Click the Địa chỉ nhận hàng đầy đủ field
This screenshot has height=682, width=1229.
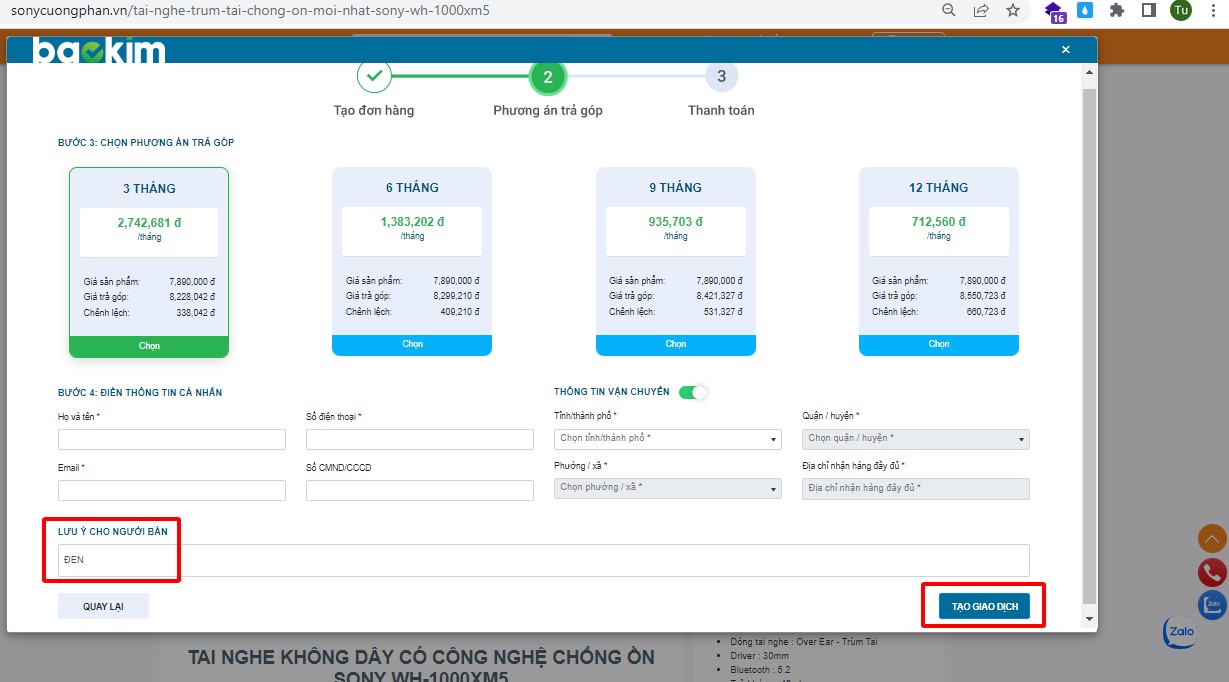[x=916, y=488]
